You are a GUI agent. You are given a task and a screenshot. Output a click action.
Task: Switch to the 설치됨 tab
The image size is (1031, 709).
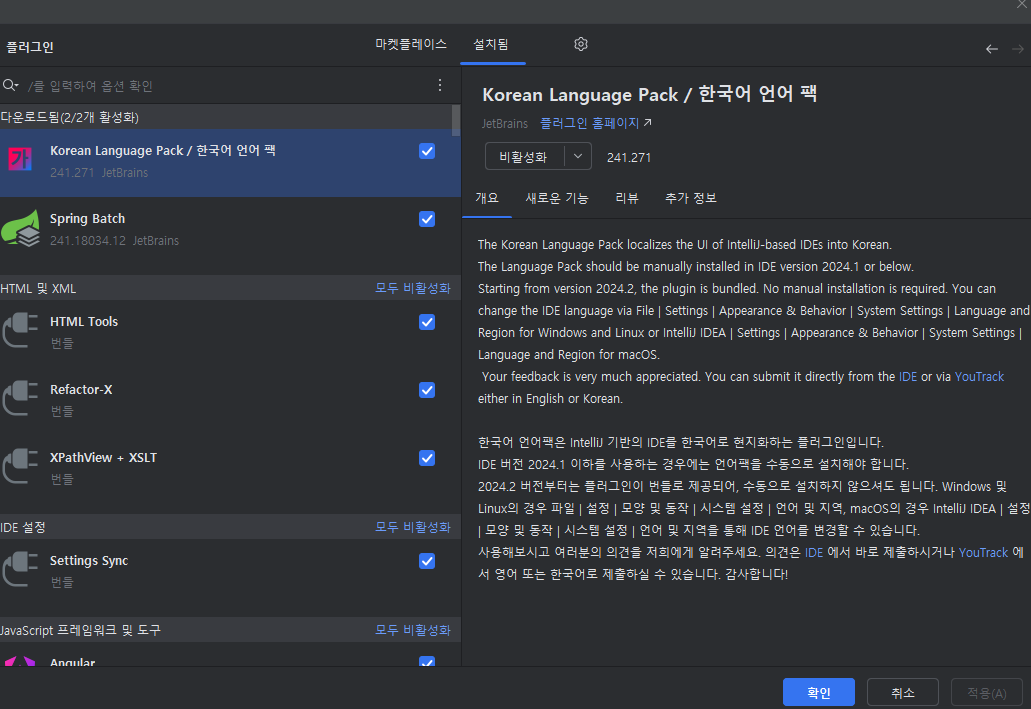pyautogui.click(x=491, y=44)
